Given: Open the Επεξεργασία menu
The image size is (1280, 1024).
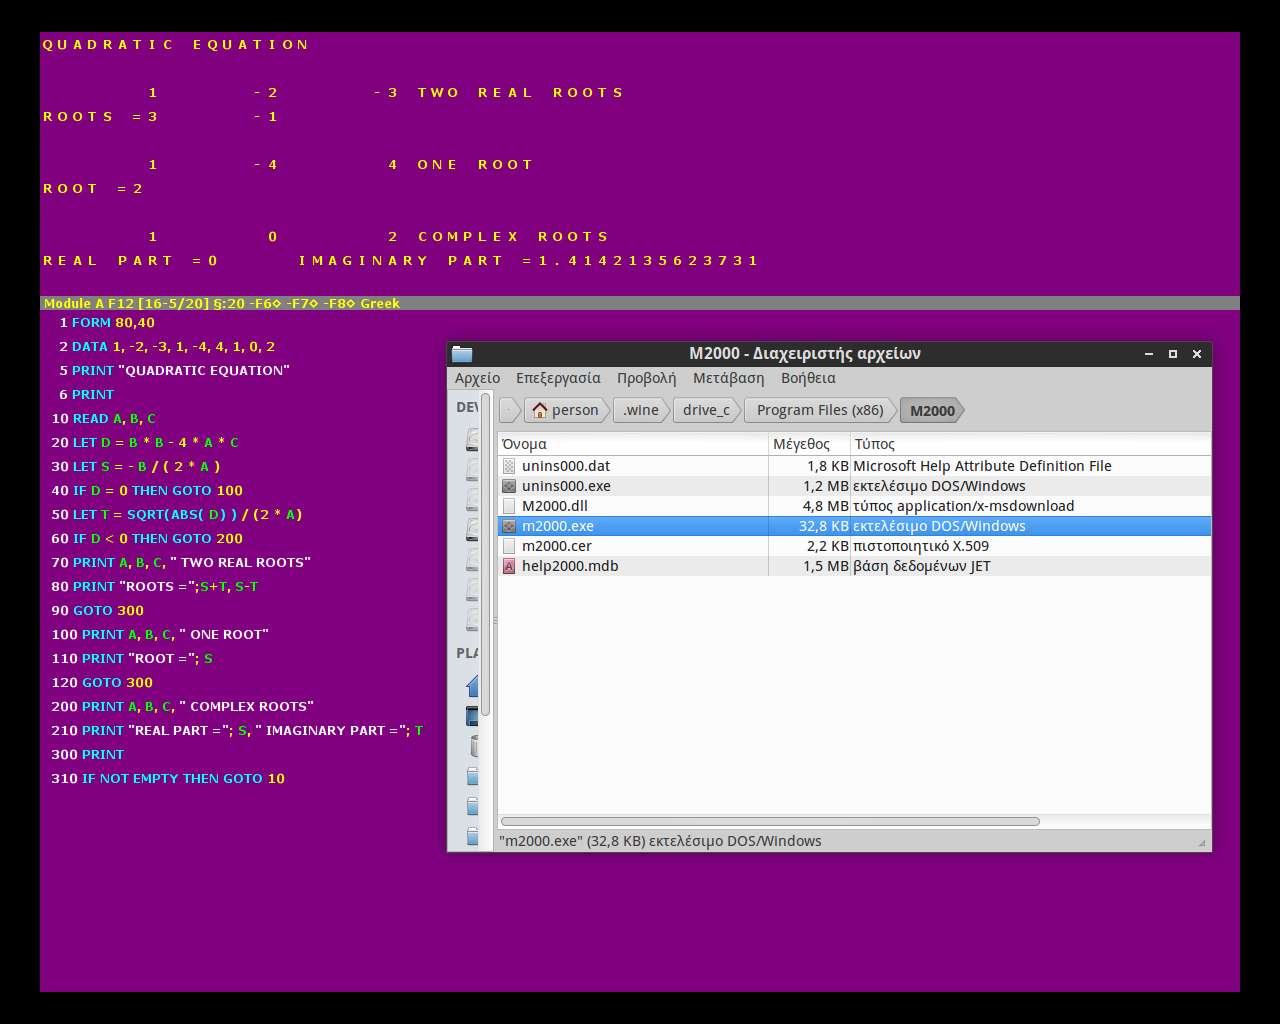Looking at the screenshot, I should coord(558,378).
